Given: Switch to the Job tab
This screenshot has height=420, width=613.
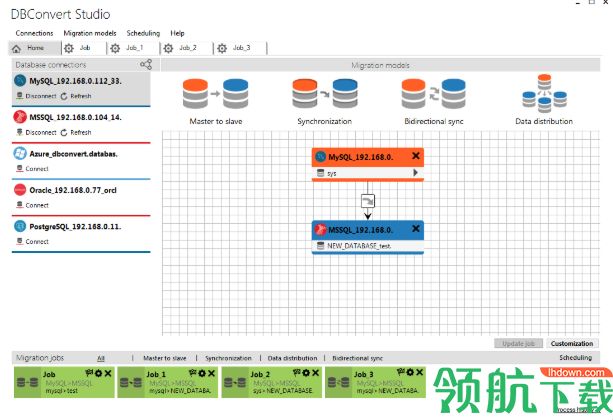Looking at the screenshot, I should pyautogui.click(x=84, y=48).
